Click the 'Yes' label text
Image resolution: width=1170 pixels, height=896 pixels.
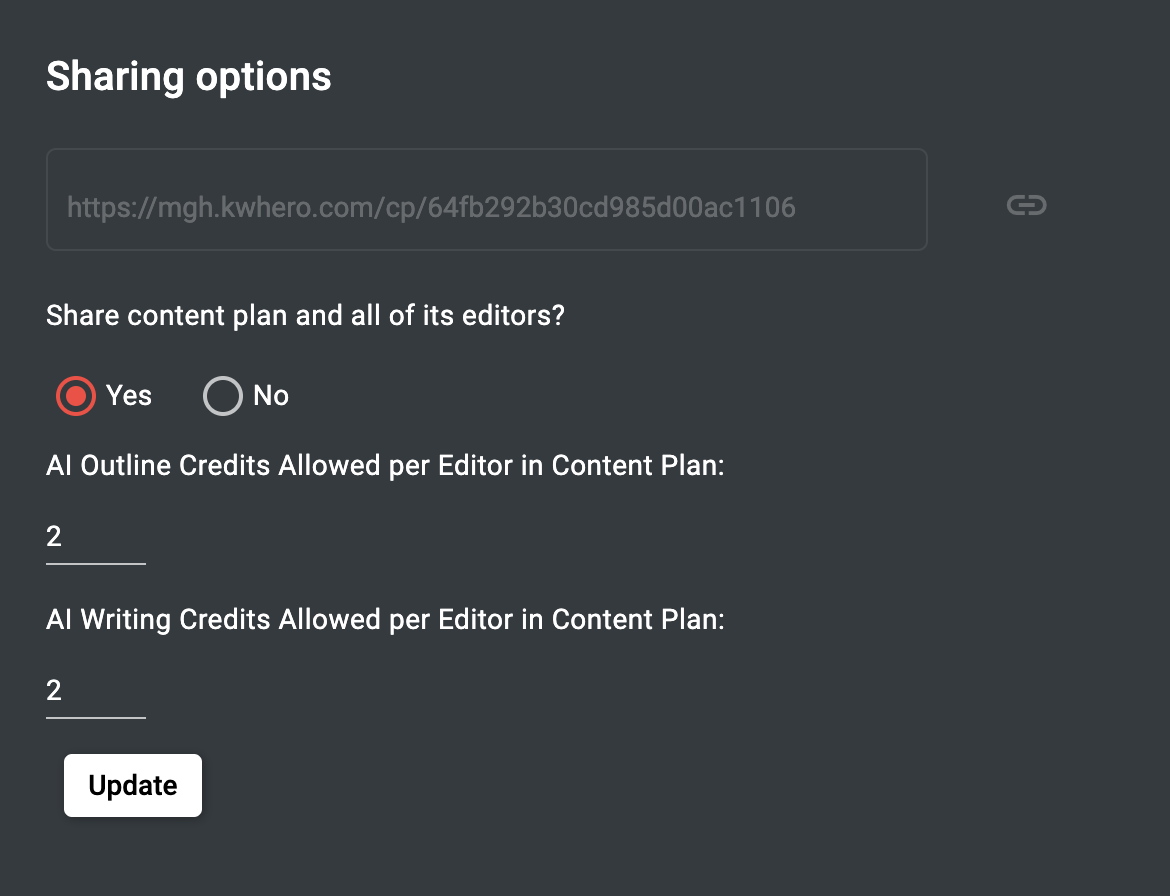tap(128, 395)
